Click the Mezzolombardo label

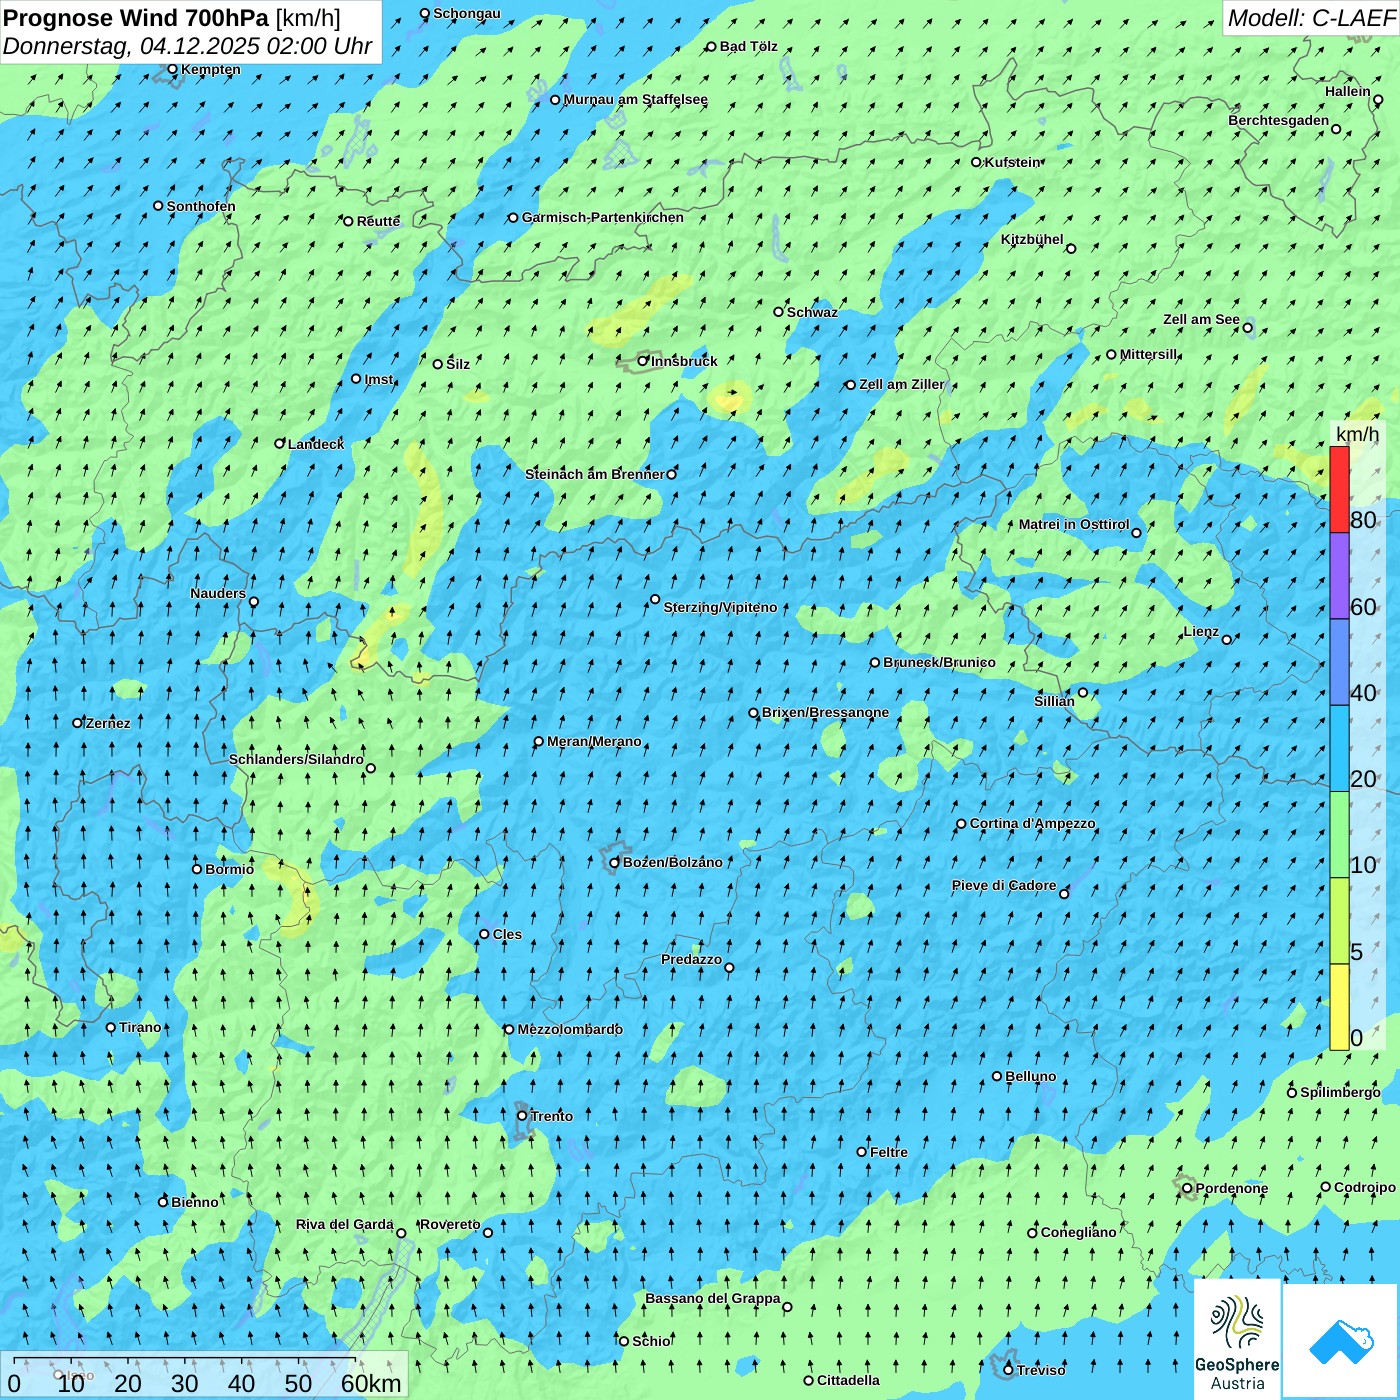pos(570,1029)
